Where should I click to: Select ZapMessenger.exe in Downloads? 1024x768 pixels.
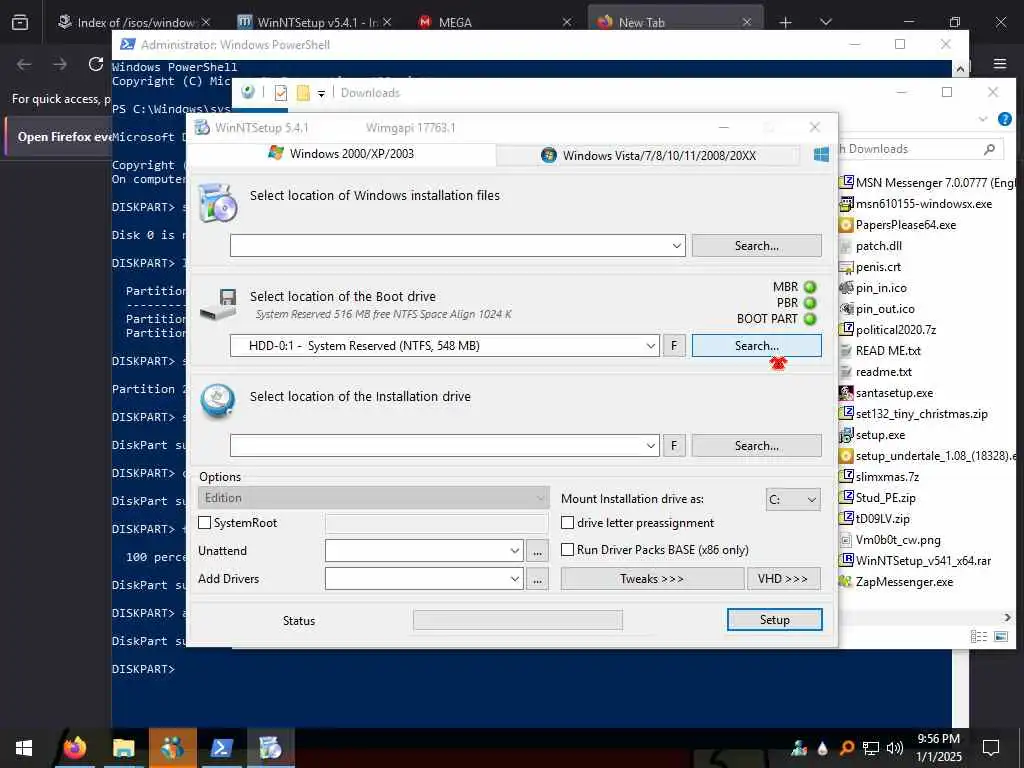(904, 581)
